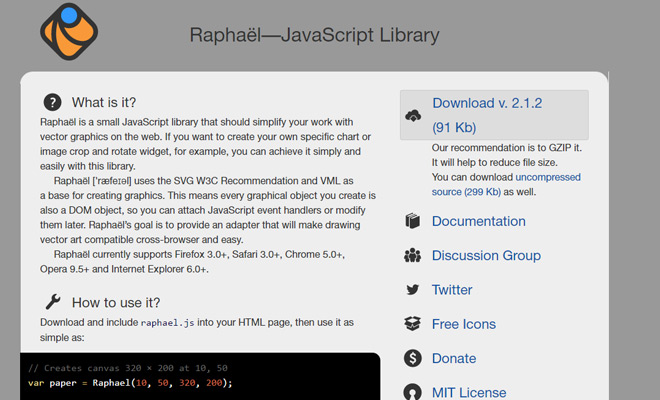Select the Donate link
The image size is (660, 400).
[x=454, y=358]
